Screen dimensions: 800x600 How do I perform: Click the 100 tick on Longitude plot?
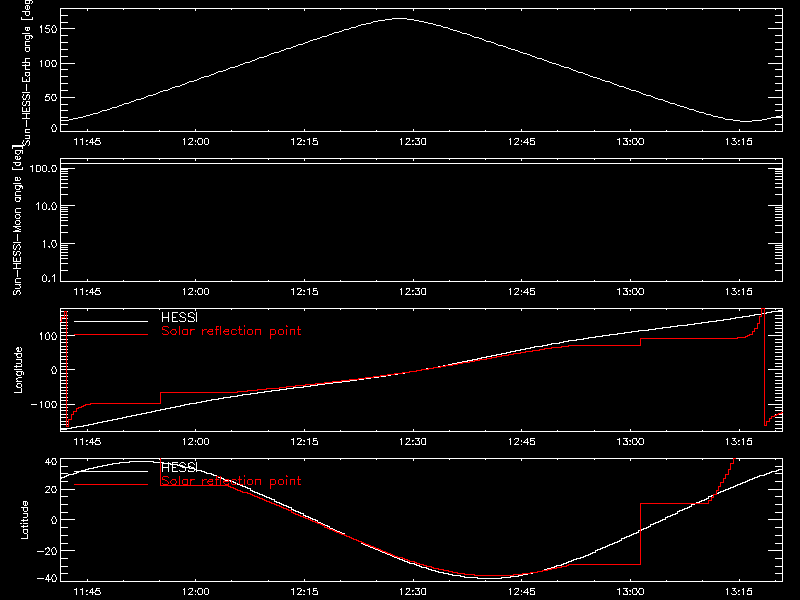(48, 336)
